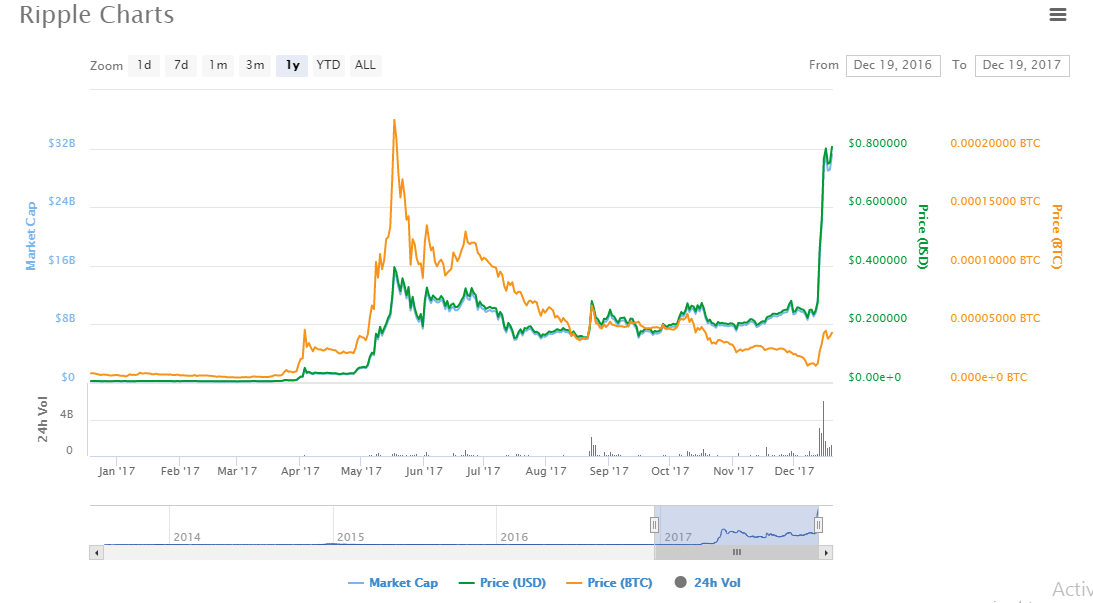Select the 7d zoom range
This screenshot has width=1093, height=603.
coord(180,65)
